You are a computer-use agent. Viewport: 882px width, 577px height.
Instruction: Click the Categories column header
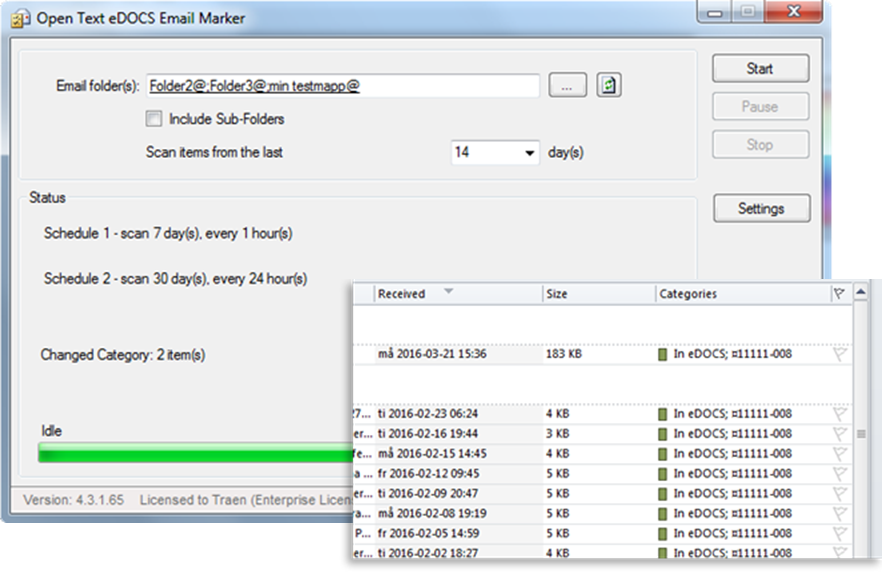tap(742, 294)
